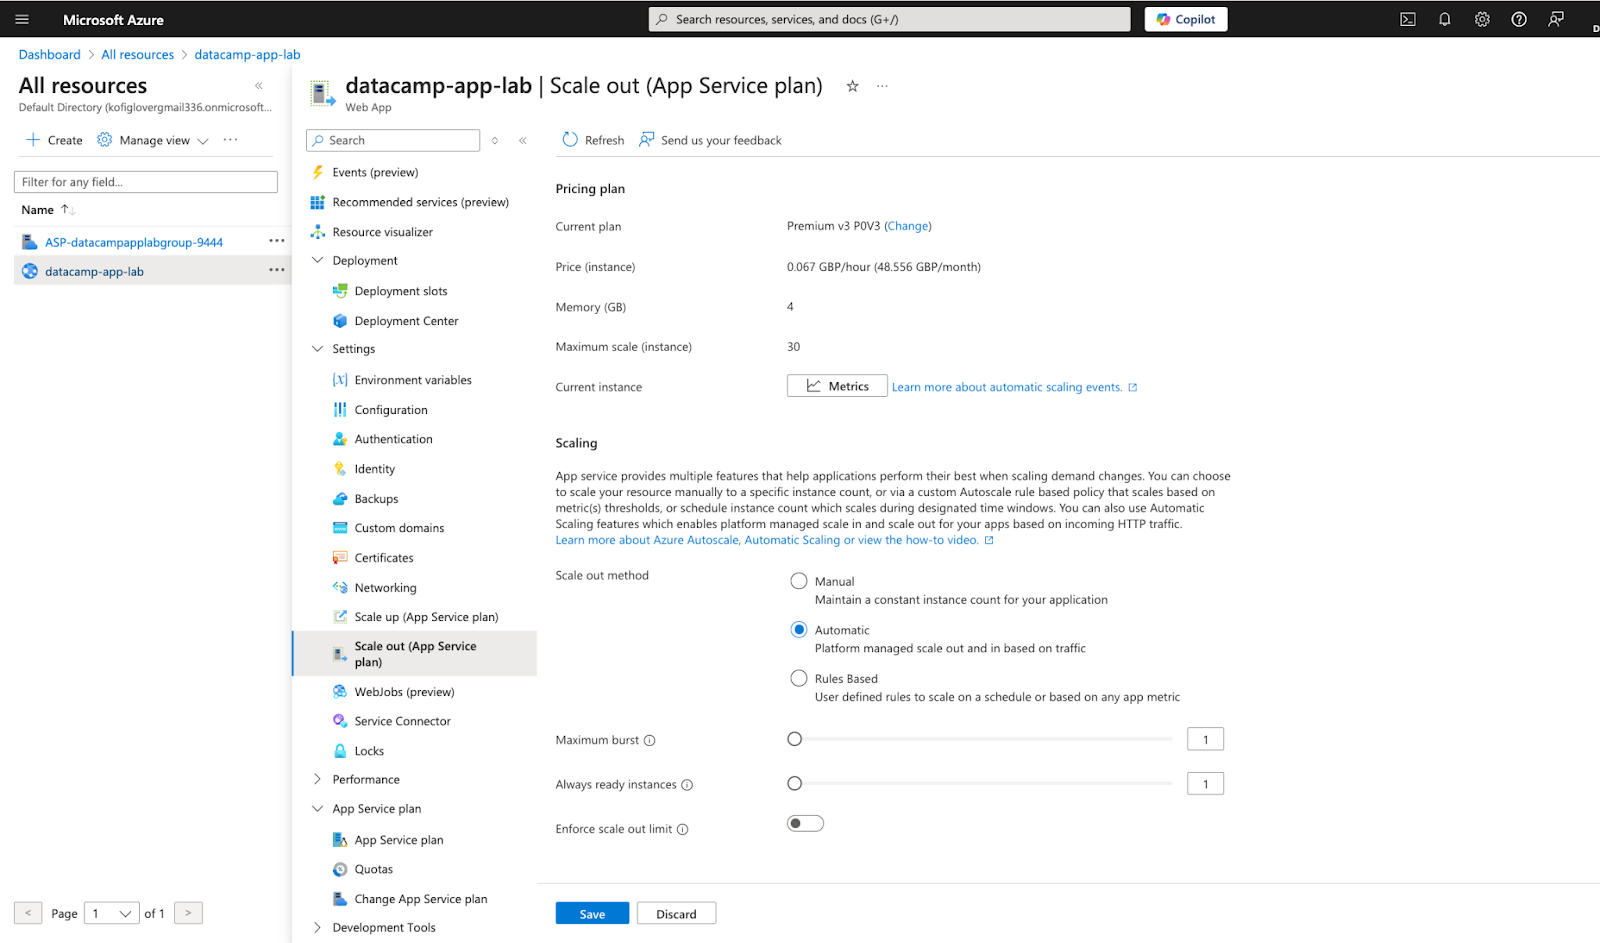1600x943 pixels.
Task: Collapse the All resources panel
Action: (x=259, y=86)
